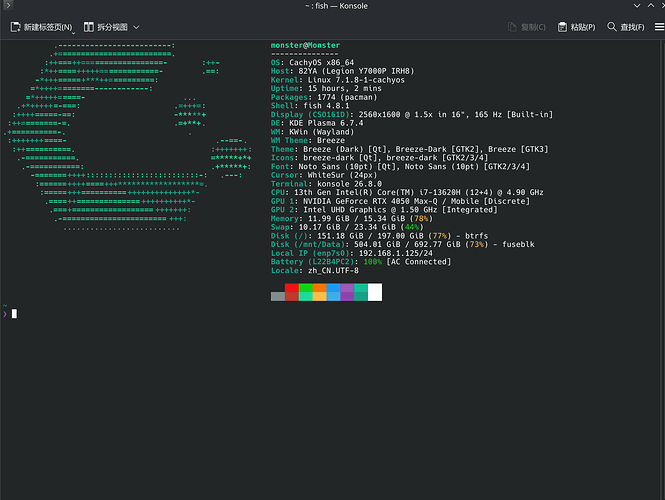Open a new tab with 新建标签页
This screenshot has height=500, width=665.
(x=42, y=27)
